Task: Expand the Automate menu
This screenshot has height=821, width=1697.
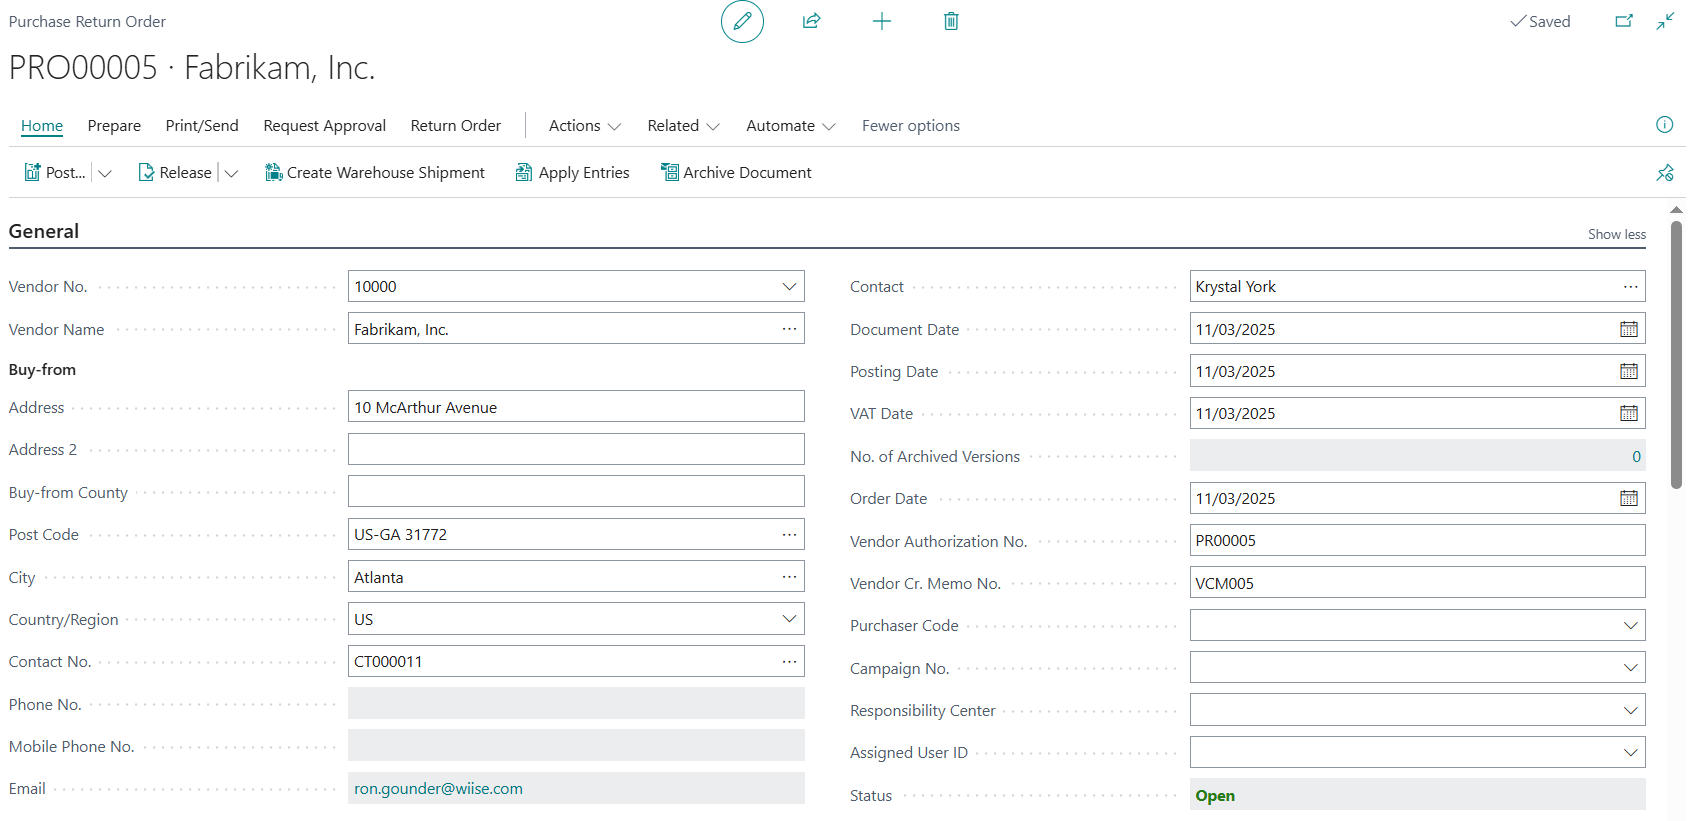Action: (790, 126)
